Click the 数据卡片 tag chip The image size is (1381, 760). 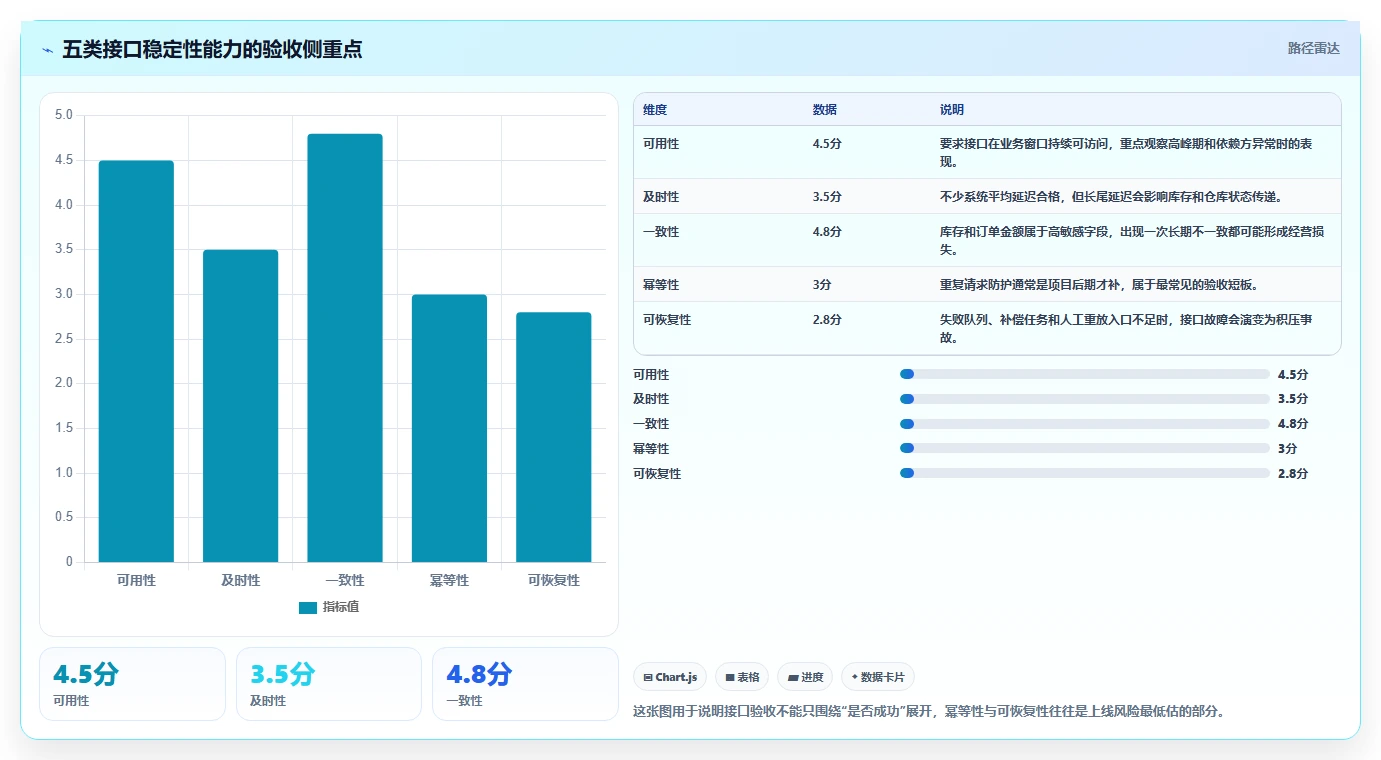pos(878,677)
